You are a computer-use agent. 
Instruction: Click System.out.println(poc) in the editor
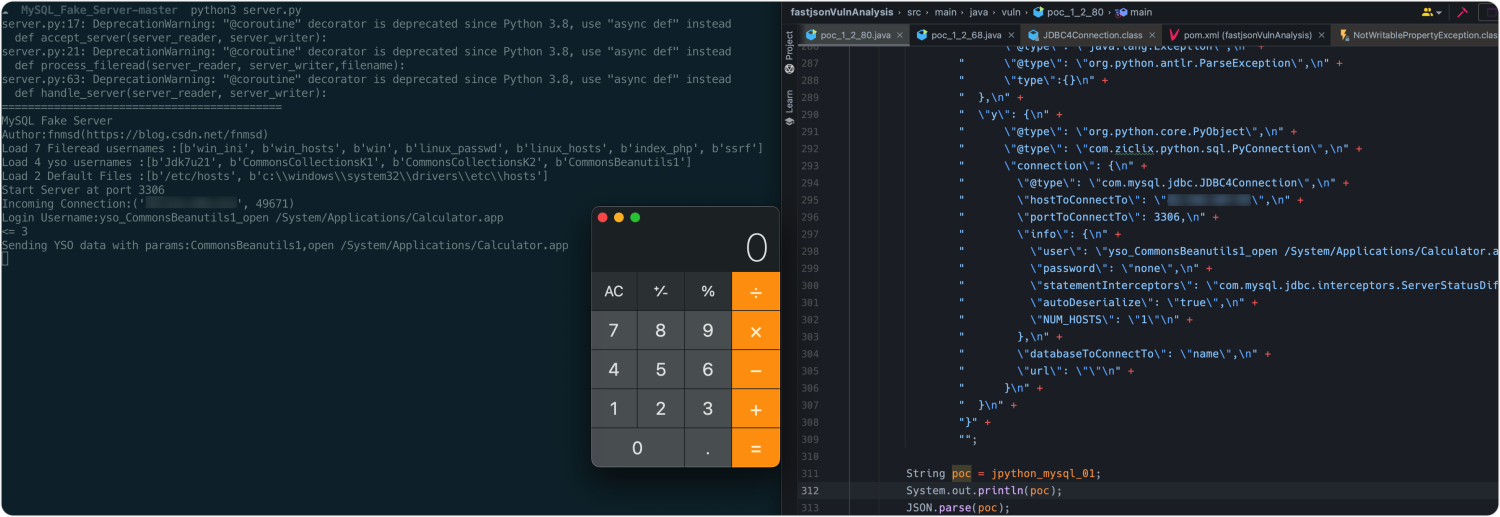coord(984,490)
